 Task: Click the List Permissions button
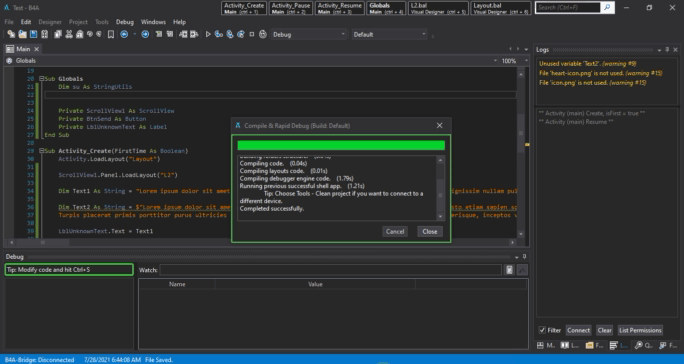[x=640, y=330]
